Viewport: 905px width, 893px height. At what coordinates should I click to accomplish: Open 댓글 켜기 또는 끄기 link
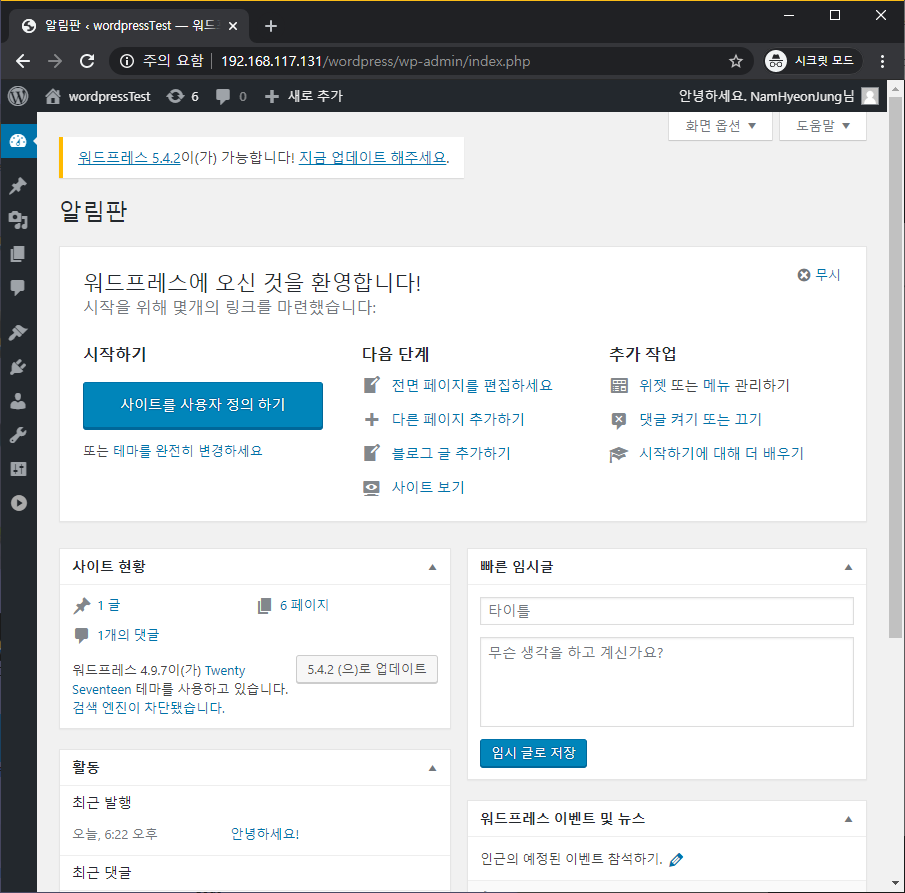[x=700, y=420]
